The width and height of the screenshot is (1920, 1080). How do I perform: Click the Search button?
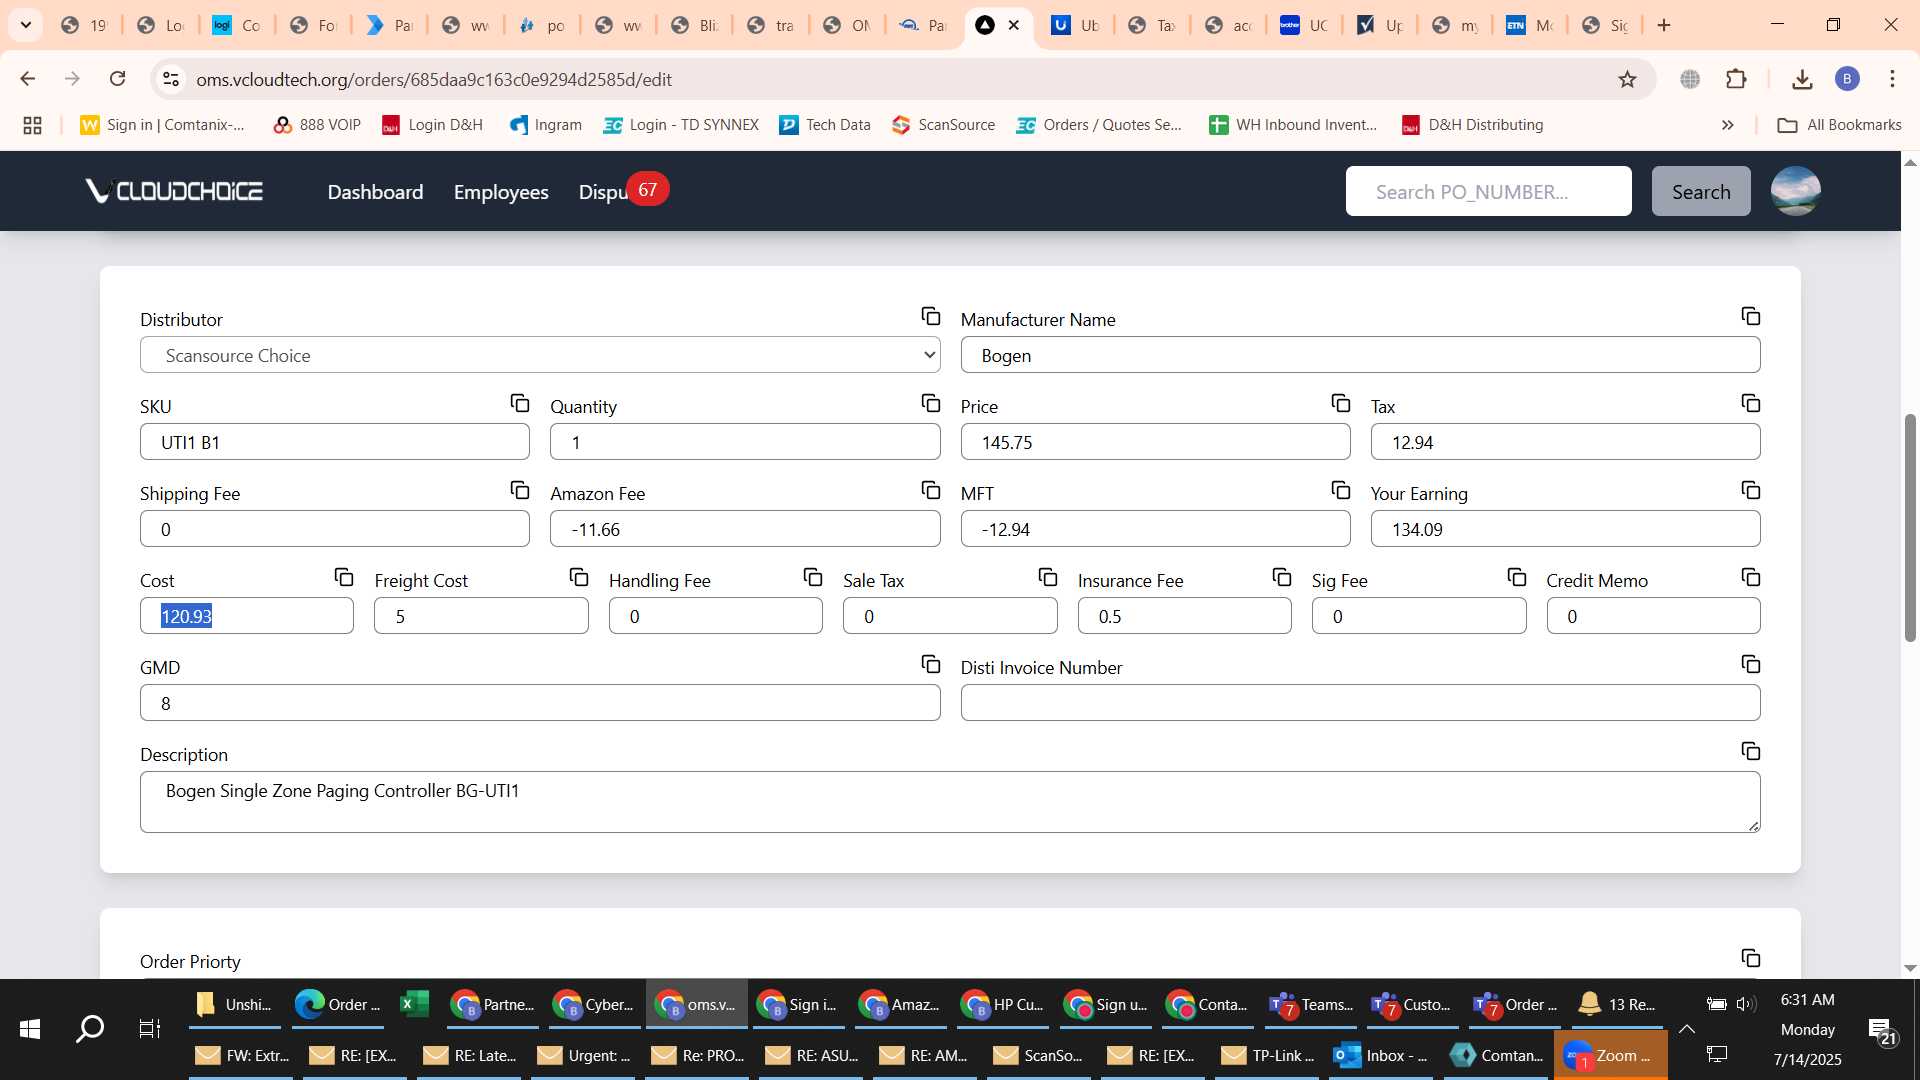click(1701, 191)
